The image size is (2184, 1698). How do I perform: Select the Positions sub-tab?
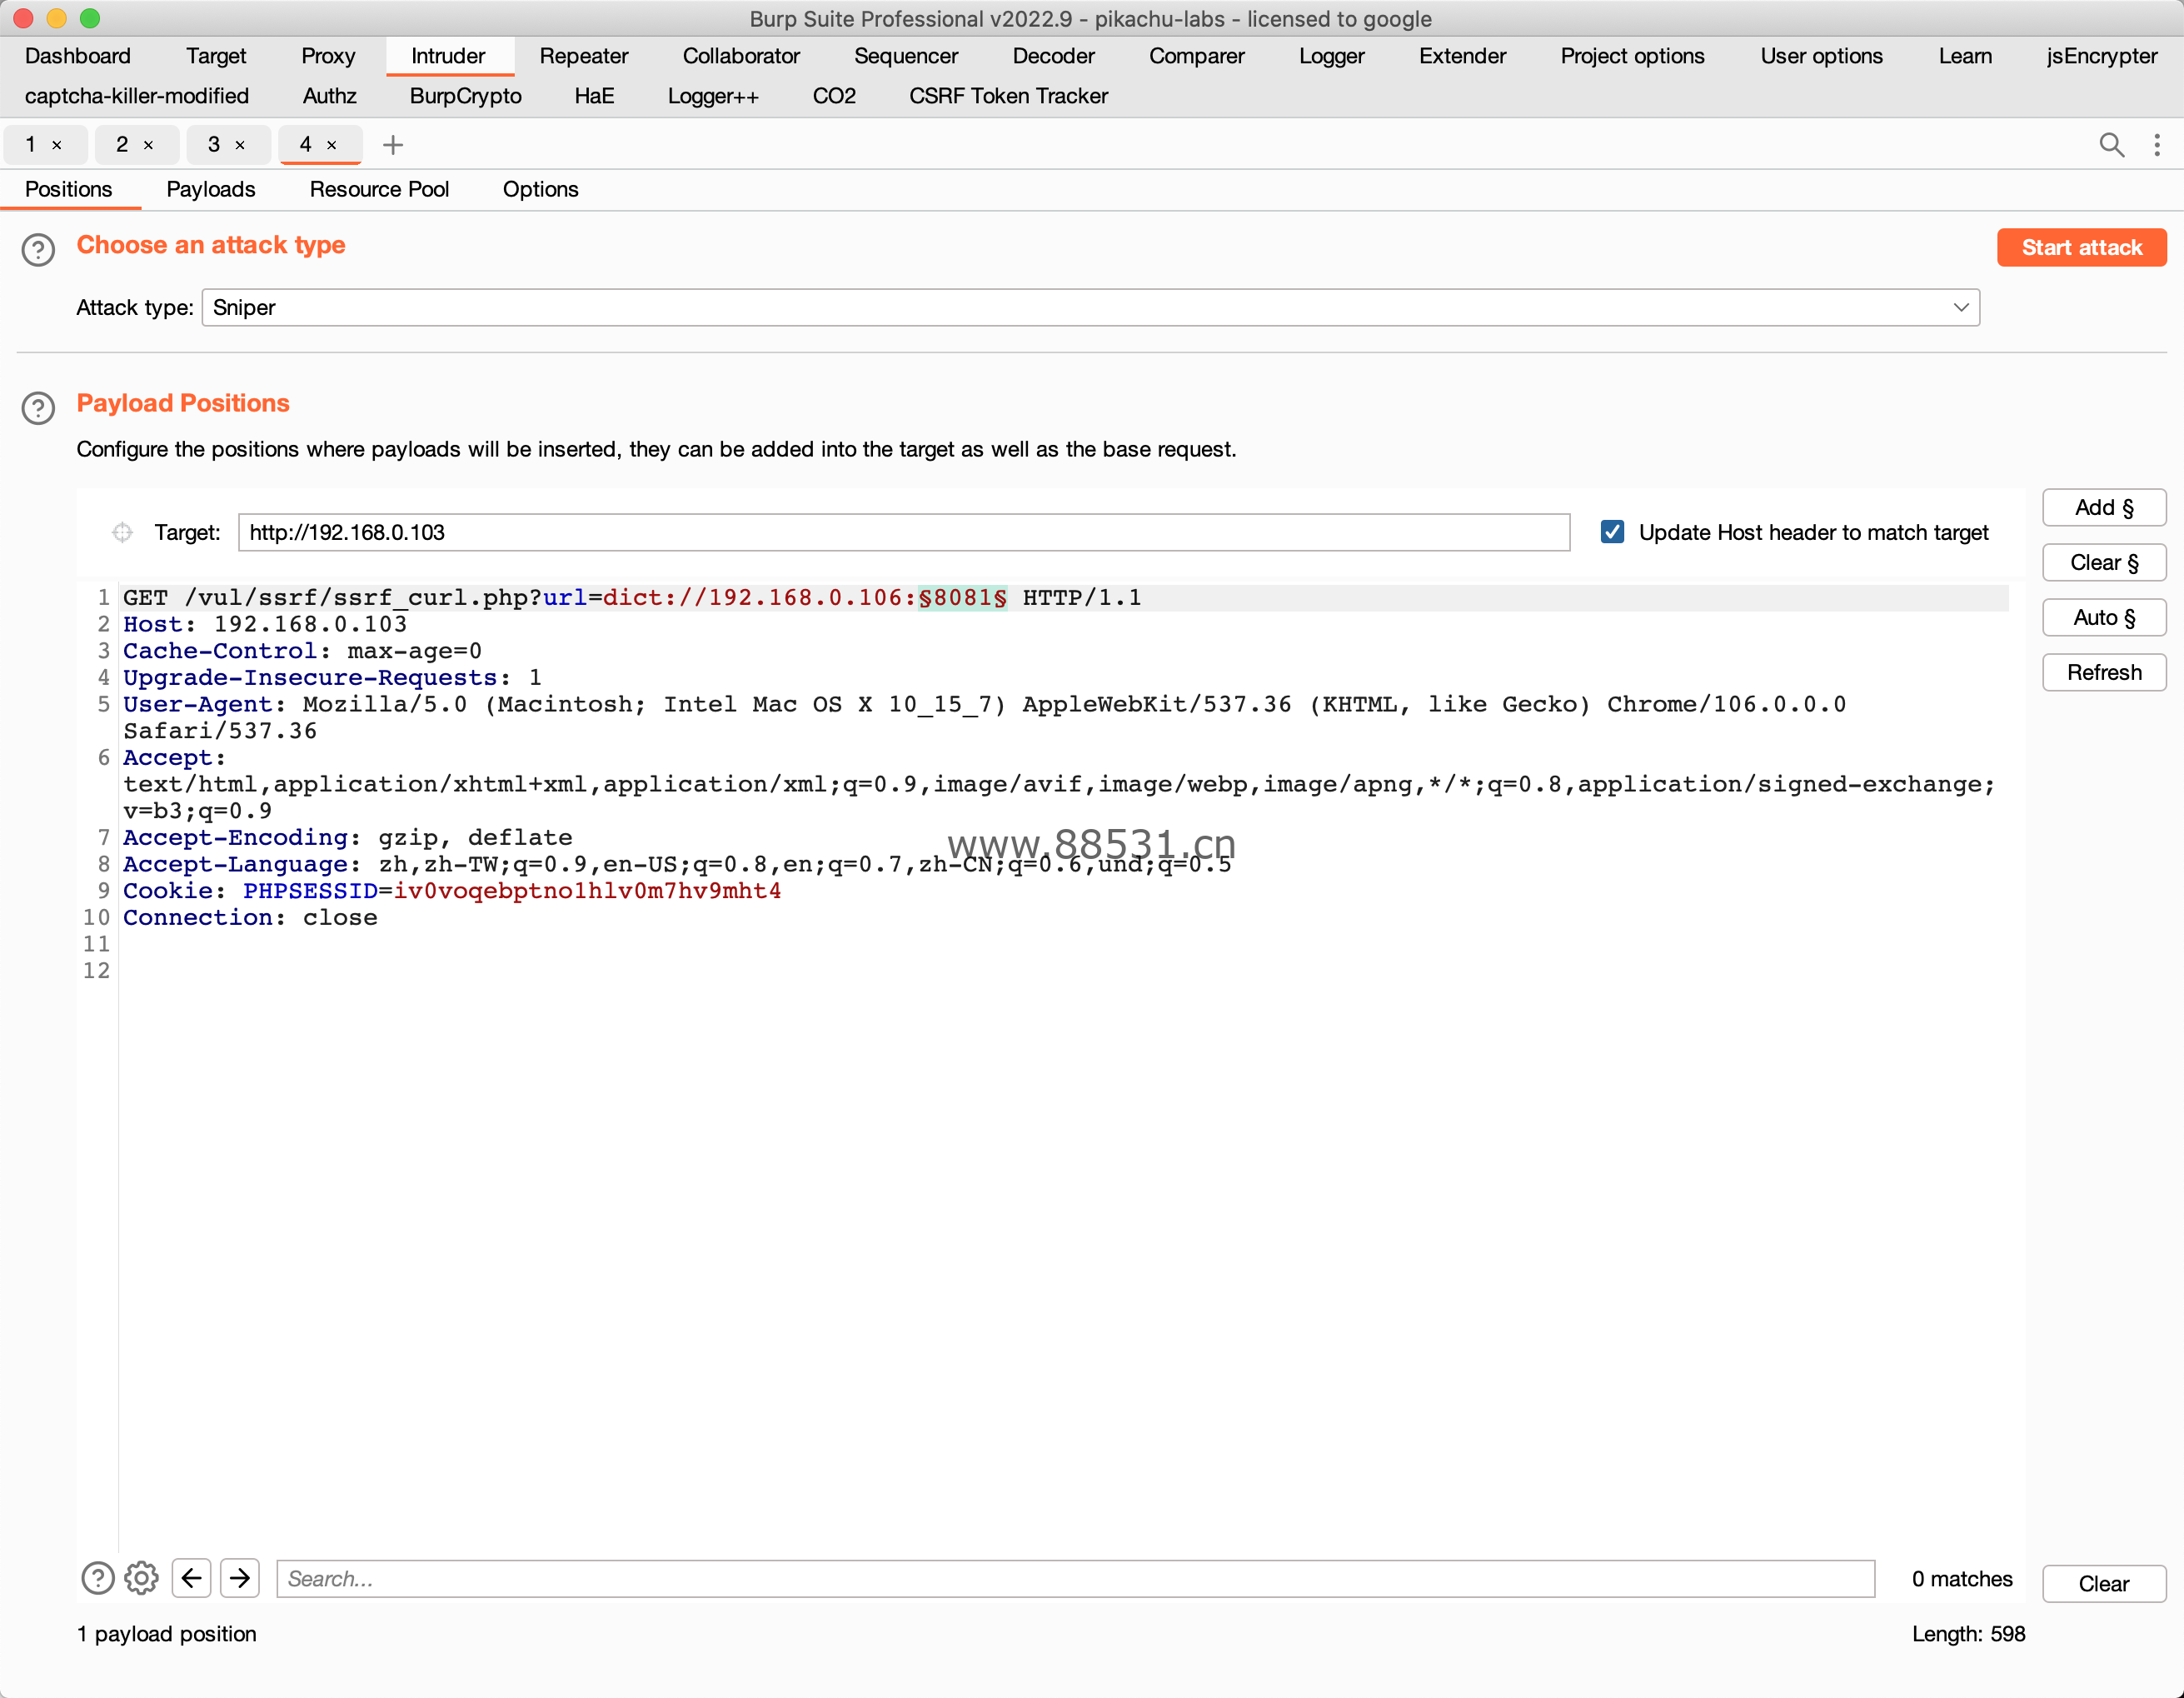click(69, 190)
